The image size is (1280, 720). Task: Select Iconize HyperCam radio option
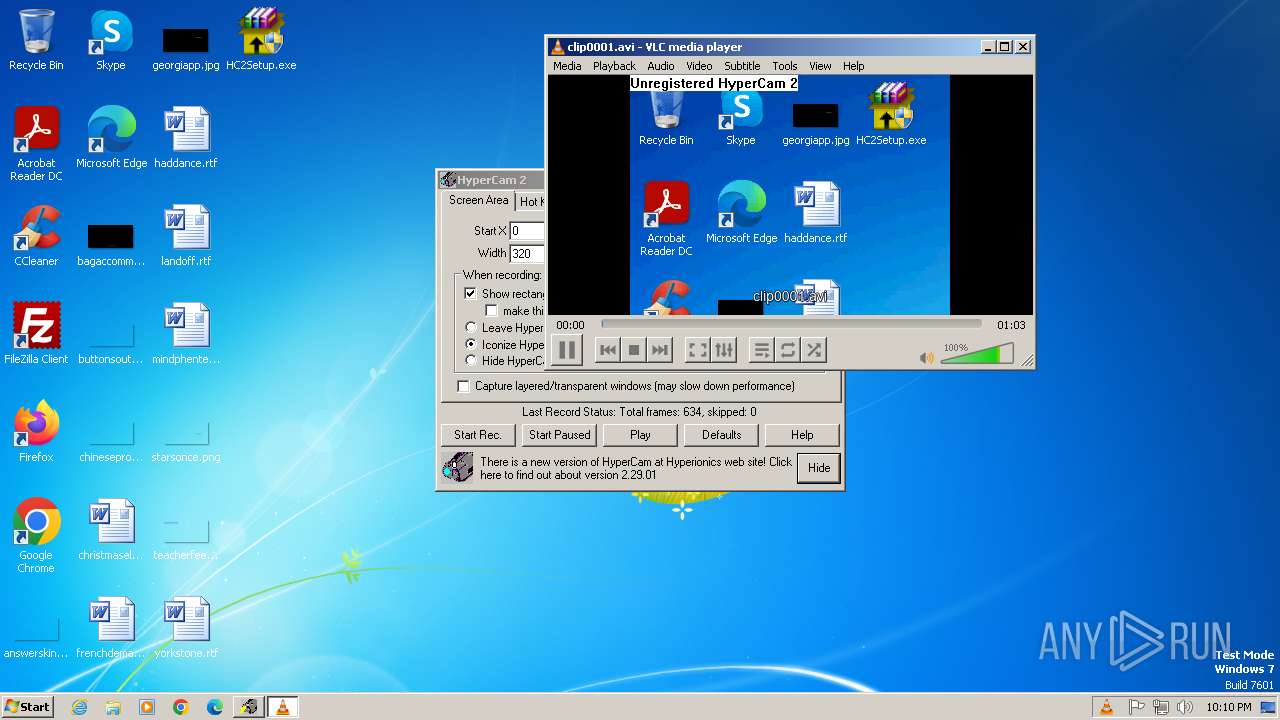click(471, 344)
